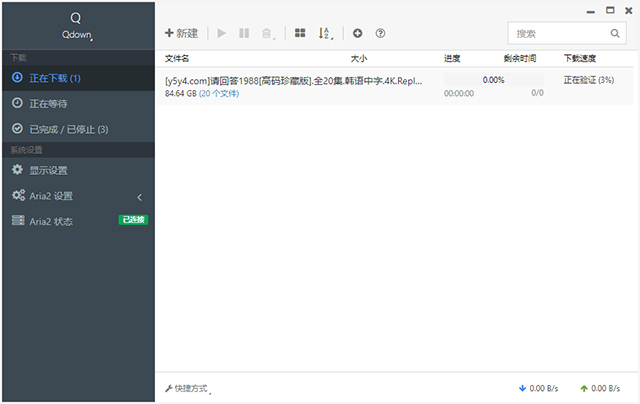Open the 正在等待 waiting list
Image resolution: width=640 pixels, height=404 pixels.
click(78, 104)
